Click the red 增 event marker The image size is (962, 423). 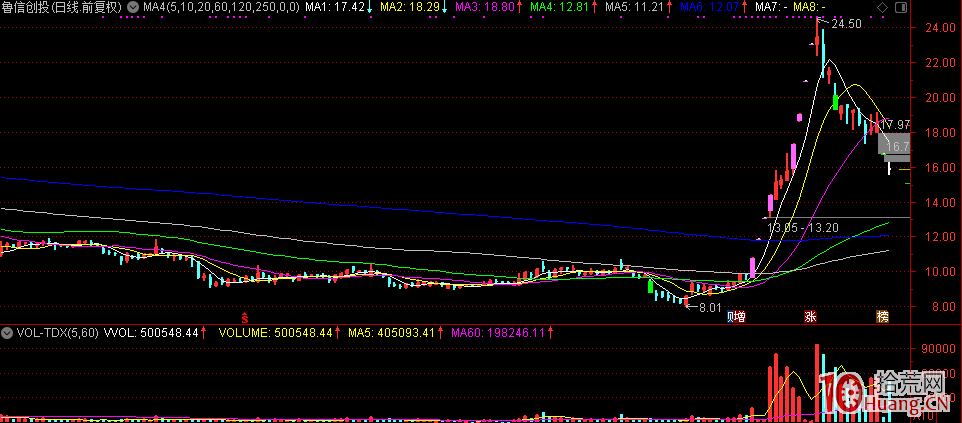pyautogui.click(x=741, y=317)
